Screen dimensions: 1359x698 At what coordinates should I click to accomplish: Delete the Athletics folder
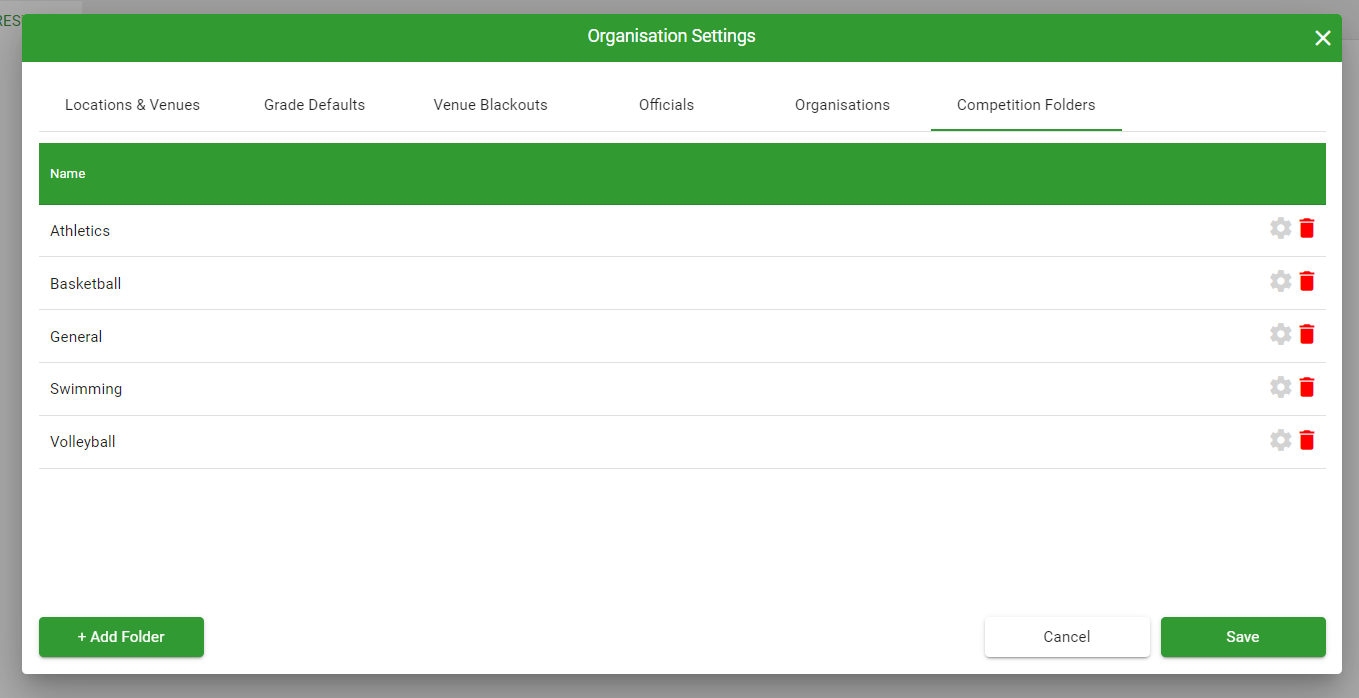[x=1307, y=228]
